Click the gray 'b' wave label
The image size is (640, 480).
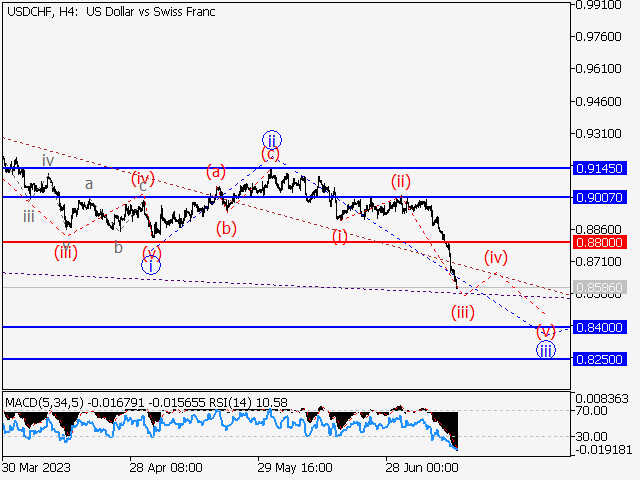point(118,247)
